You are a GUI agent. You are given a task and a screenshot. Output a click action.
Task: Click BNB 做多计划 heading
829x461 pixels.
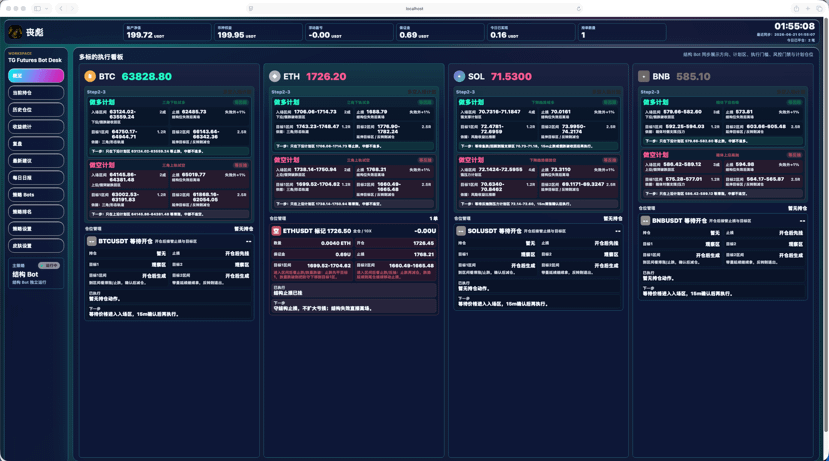(656, 102)
